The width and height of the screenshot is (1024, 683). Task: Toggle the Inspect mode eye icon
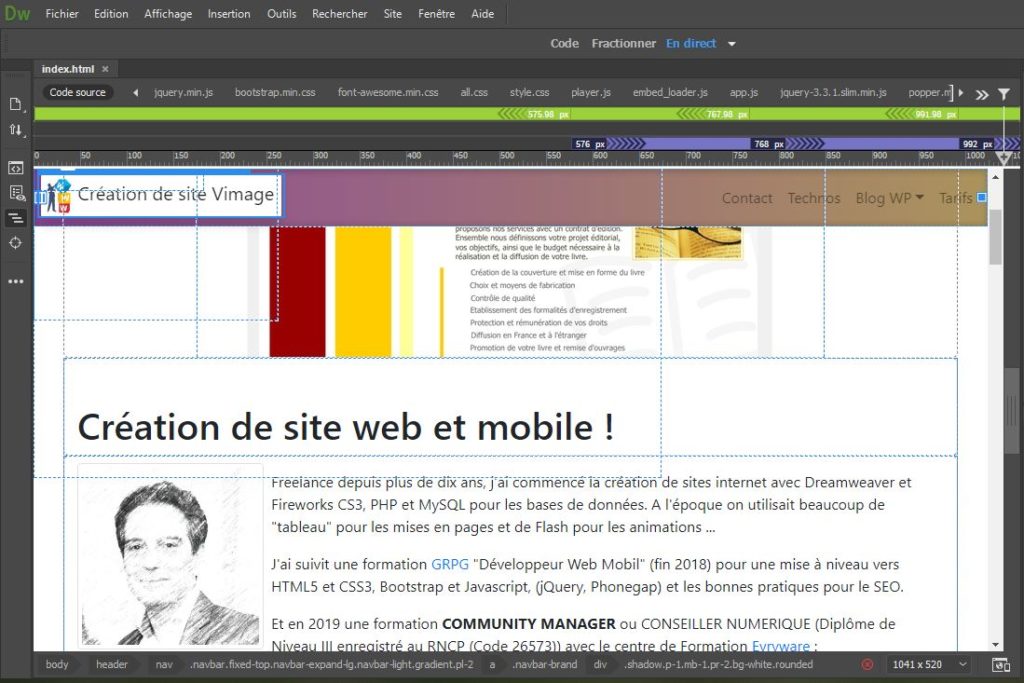pos(16,193)
